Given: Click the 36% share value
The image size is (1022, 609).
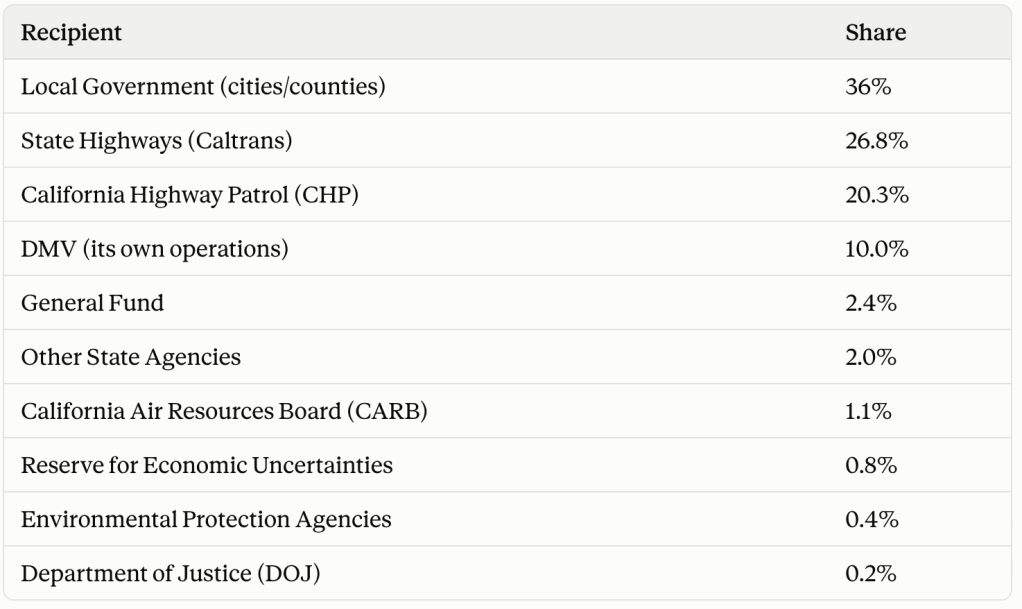Looking at the screenshot, I should (x=868, y=87).
